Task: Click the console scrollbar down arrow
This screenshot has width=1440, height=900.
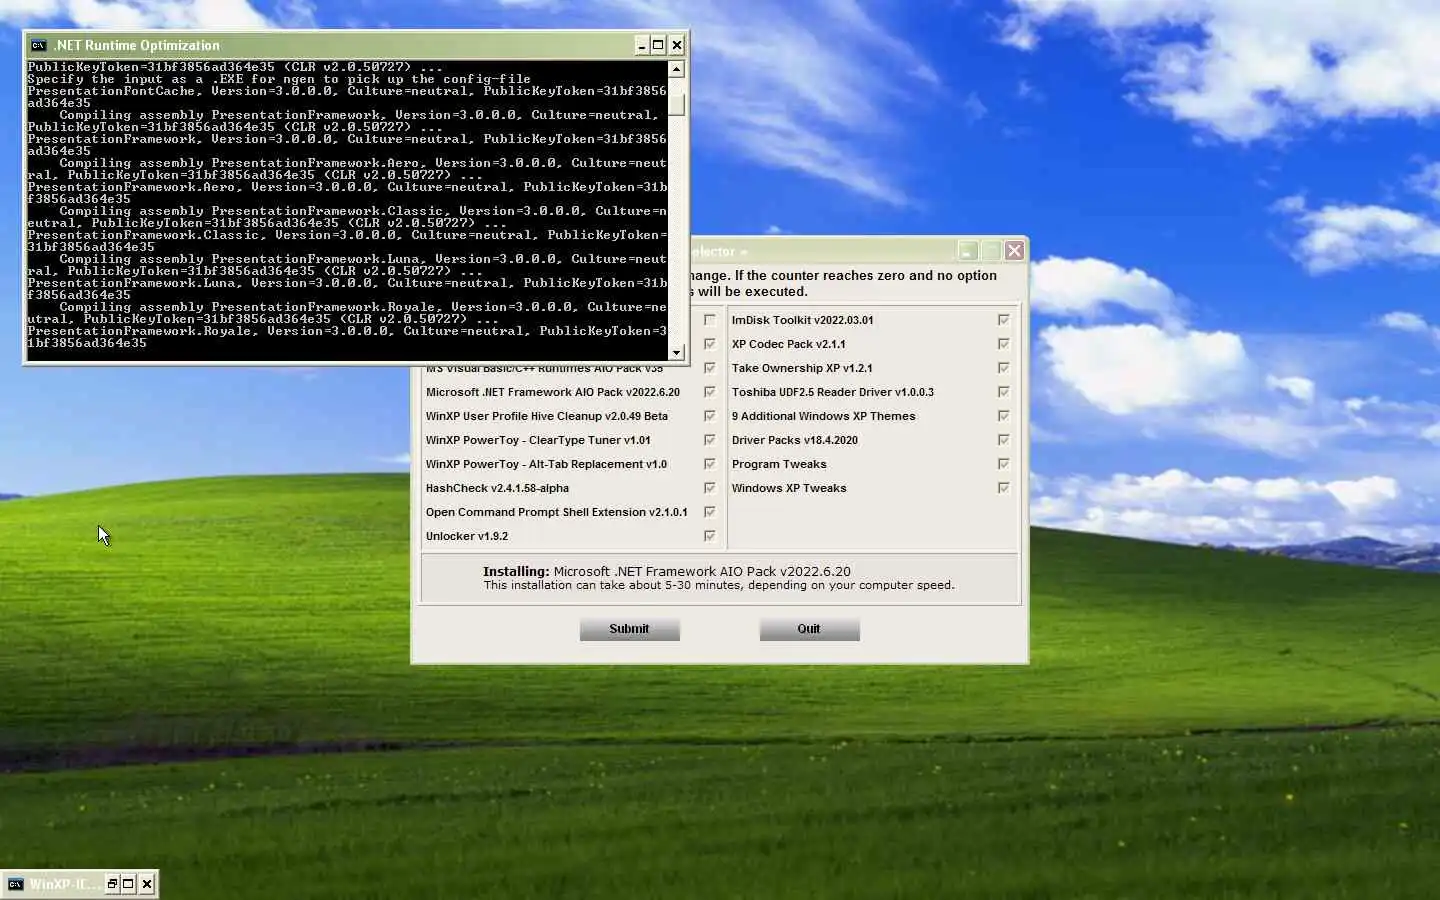Action: tap(677, 352)
